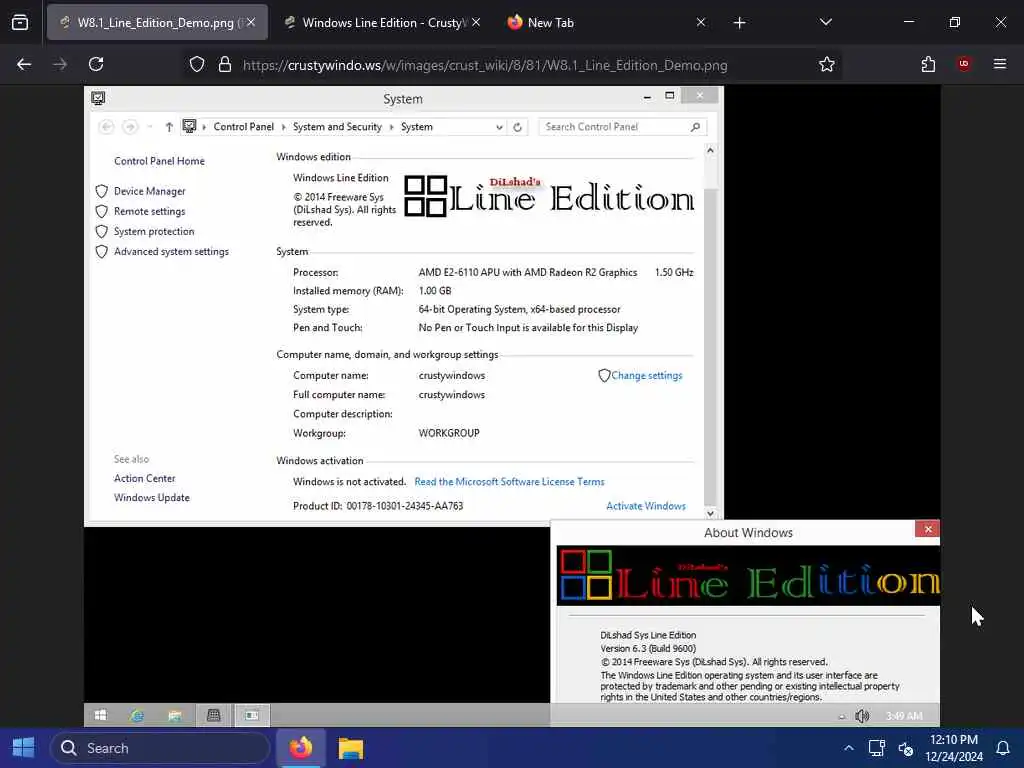Open Firefox from Windows taskbar

pos(300,748)
